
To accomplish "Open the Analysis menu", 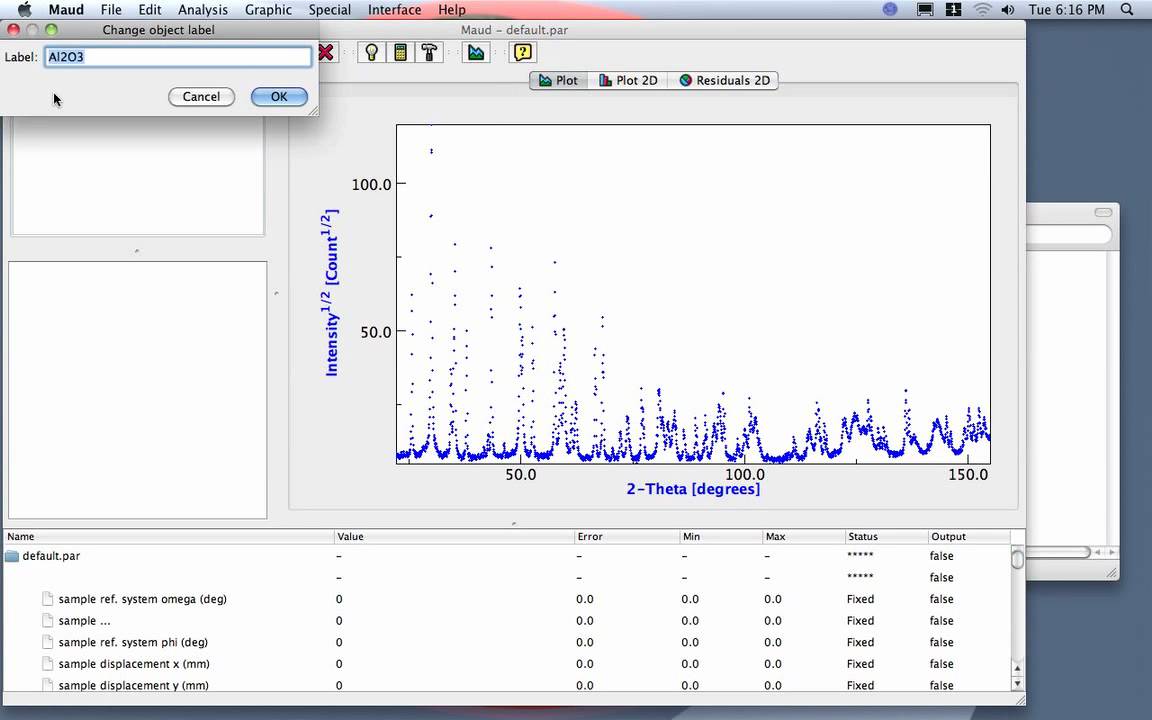I will [x=203, y=10].
